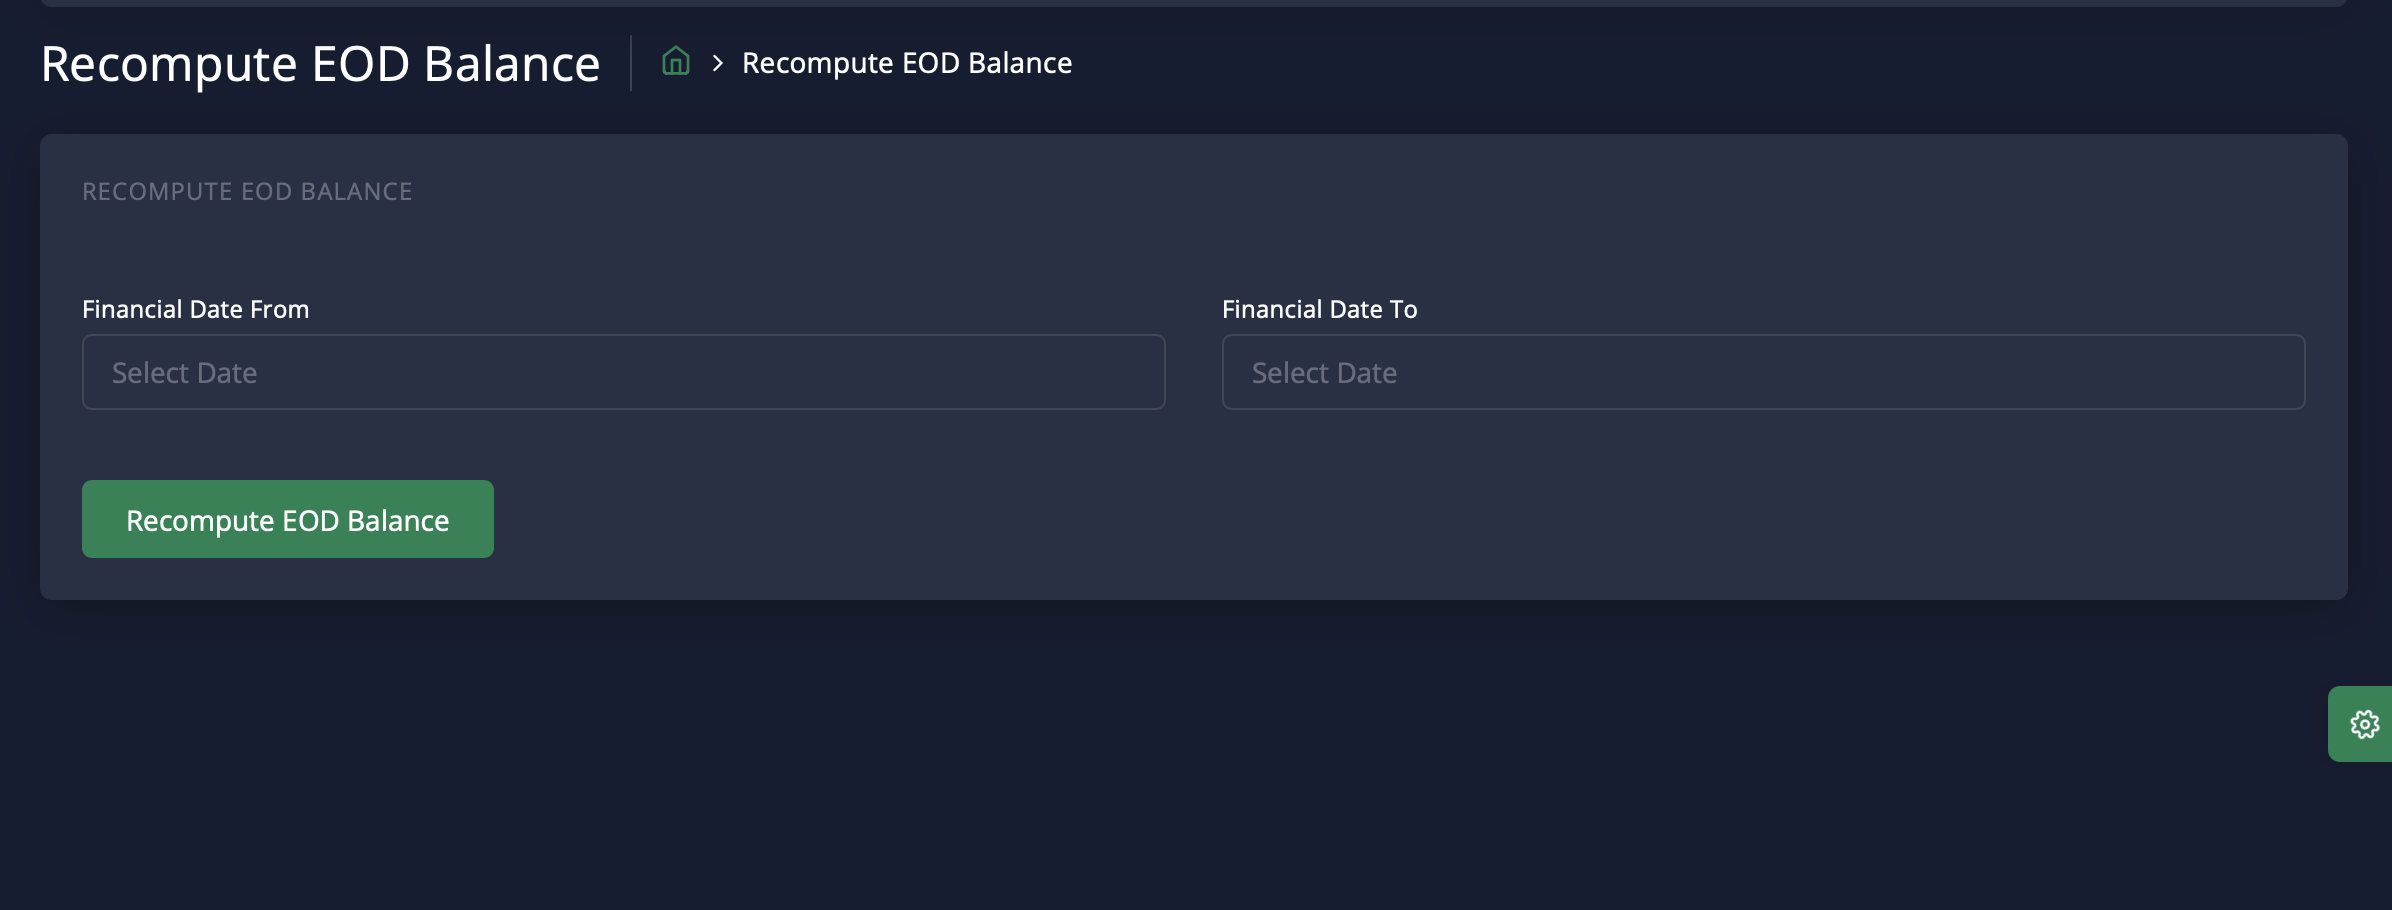Click the "Financial Date To" label
This screenshot has width=2392, height=910.
pos(1319,309)
